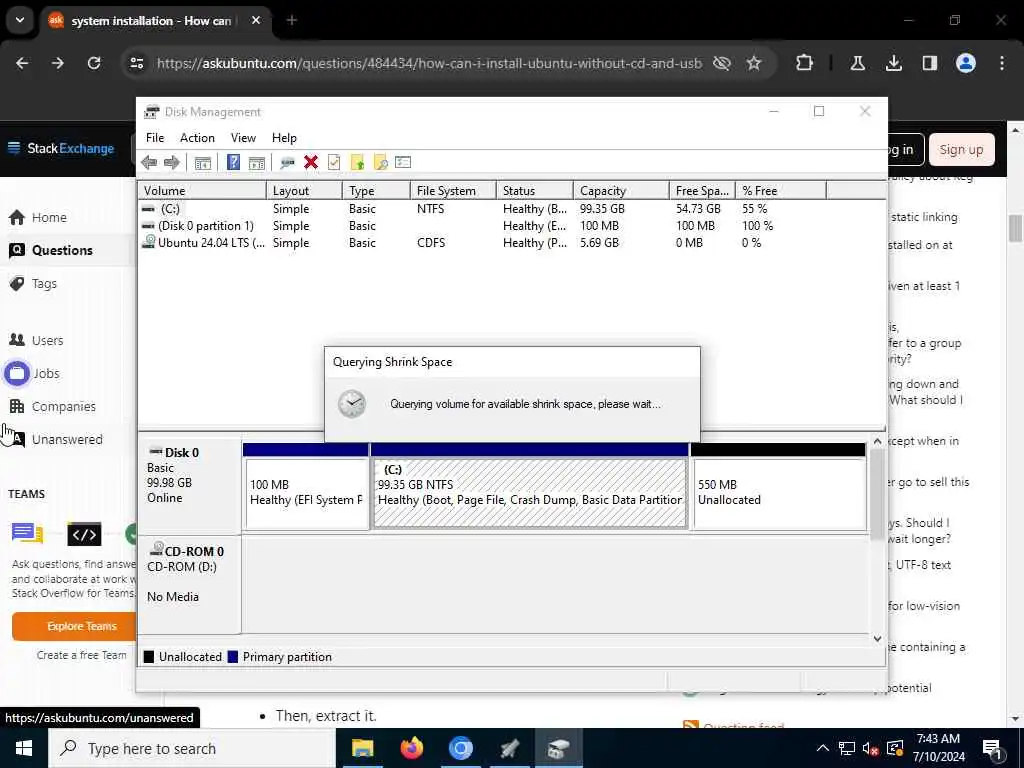
Task: Open the browser profile avatar
Action: pos(966,63)
